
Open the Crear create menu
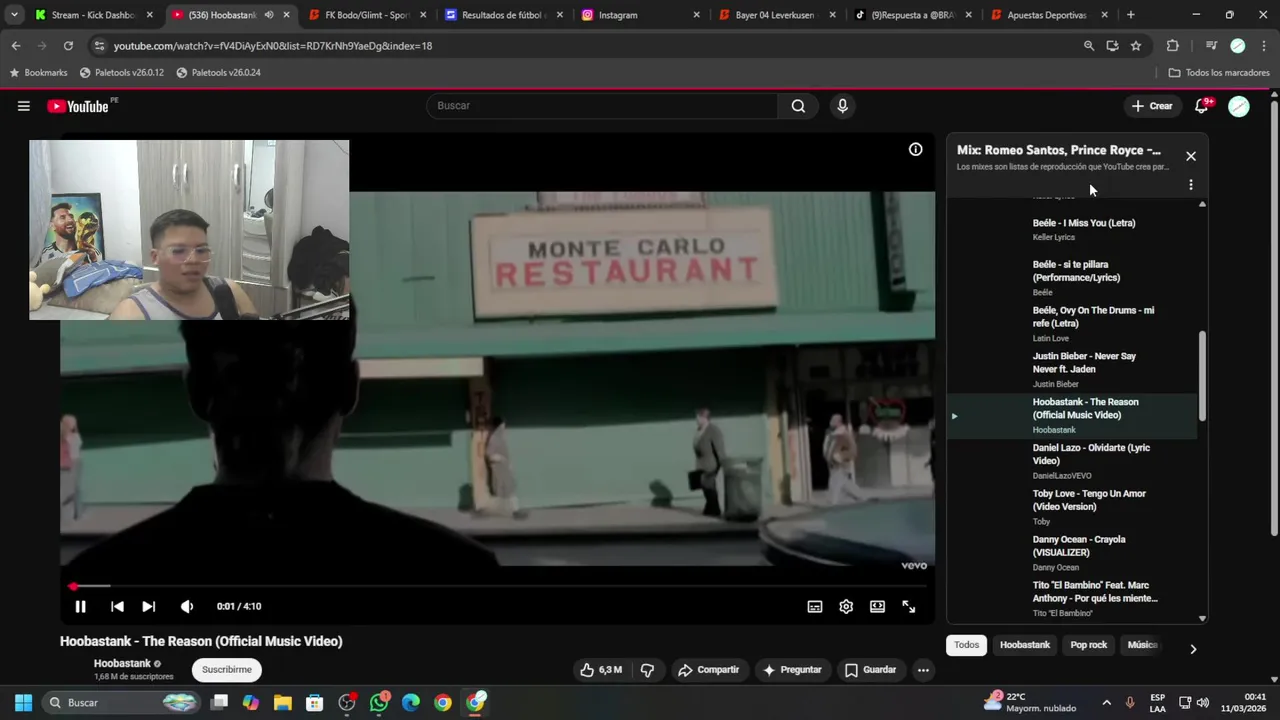tap(1152, 106)
